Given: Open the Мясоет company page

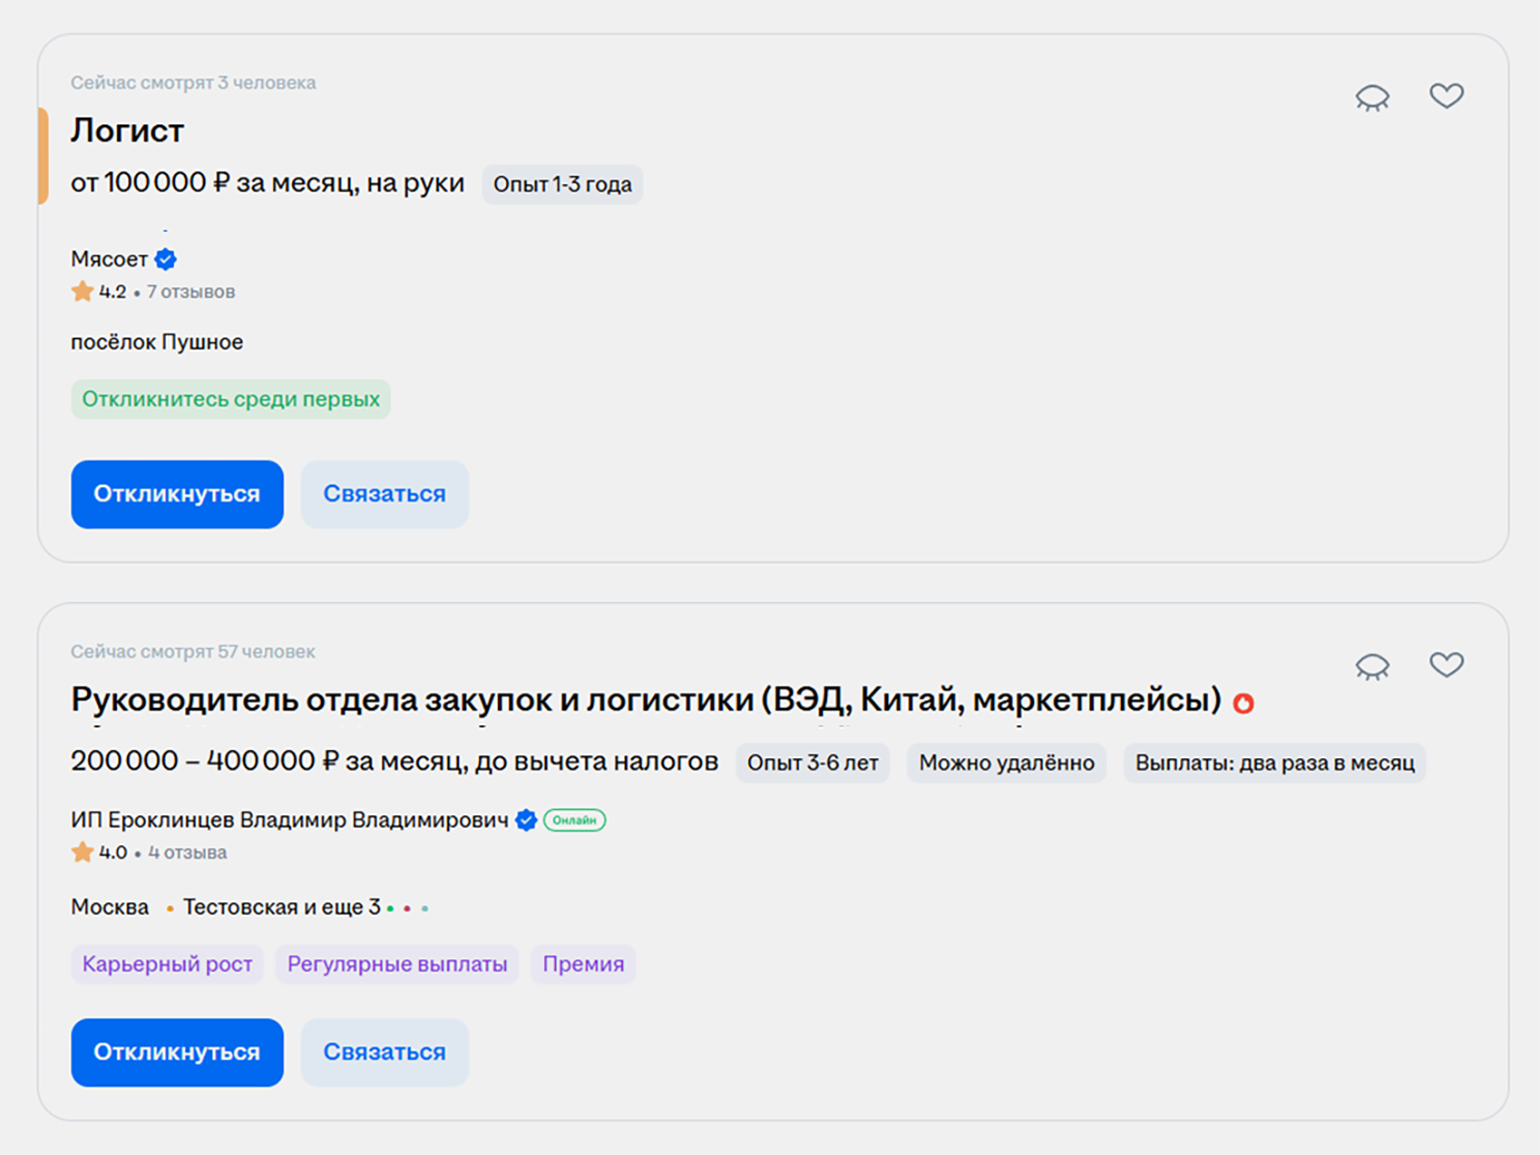Looking at the screenshot, I should pyautogui.click(x=109, y=260).
